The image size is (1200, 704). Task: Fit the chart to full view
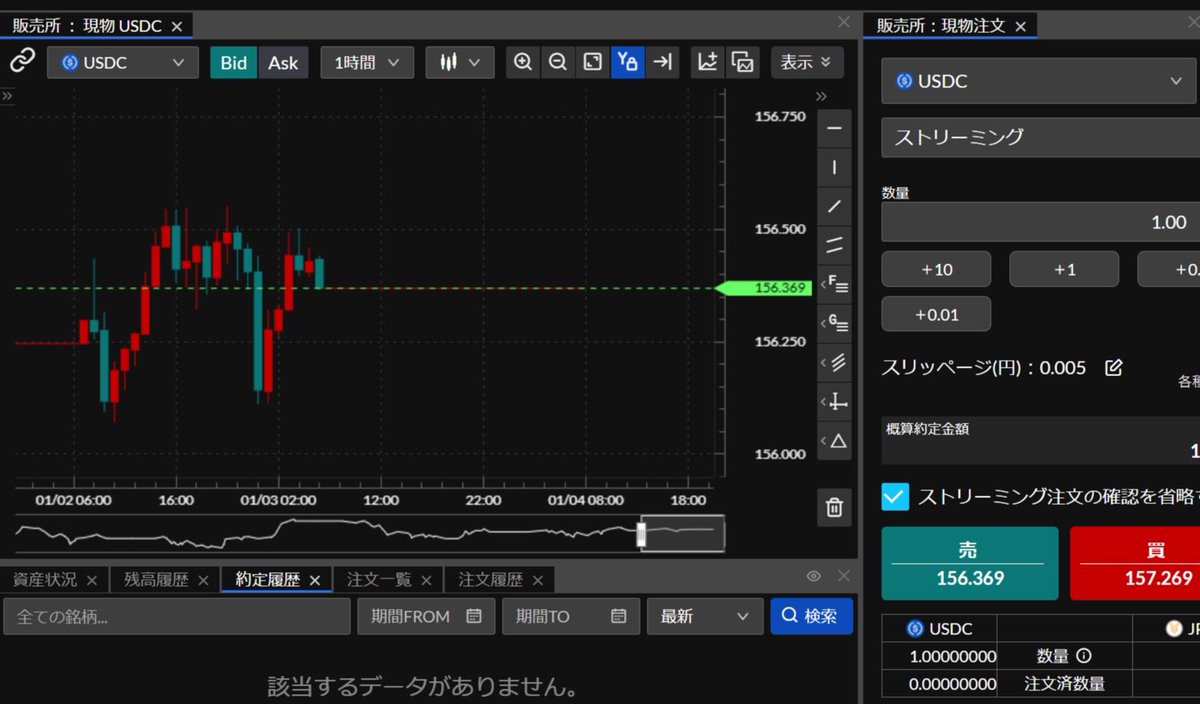[593, 62]
